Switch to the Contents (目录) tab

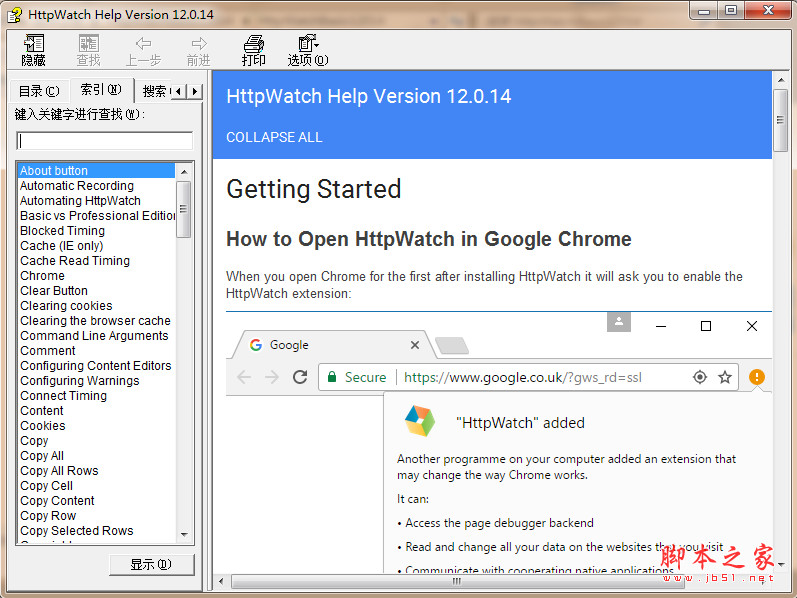39,91
